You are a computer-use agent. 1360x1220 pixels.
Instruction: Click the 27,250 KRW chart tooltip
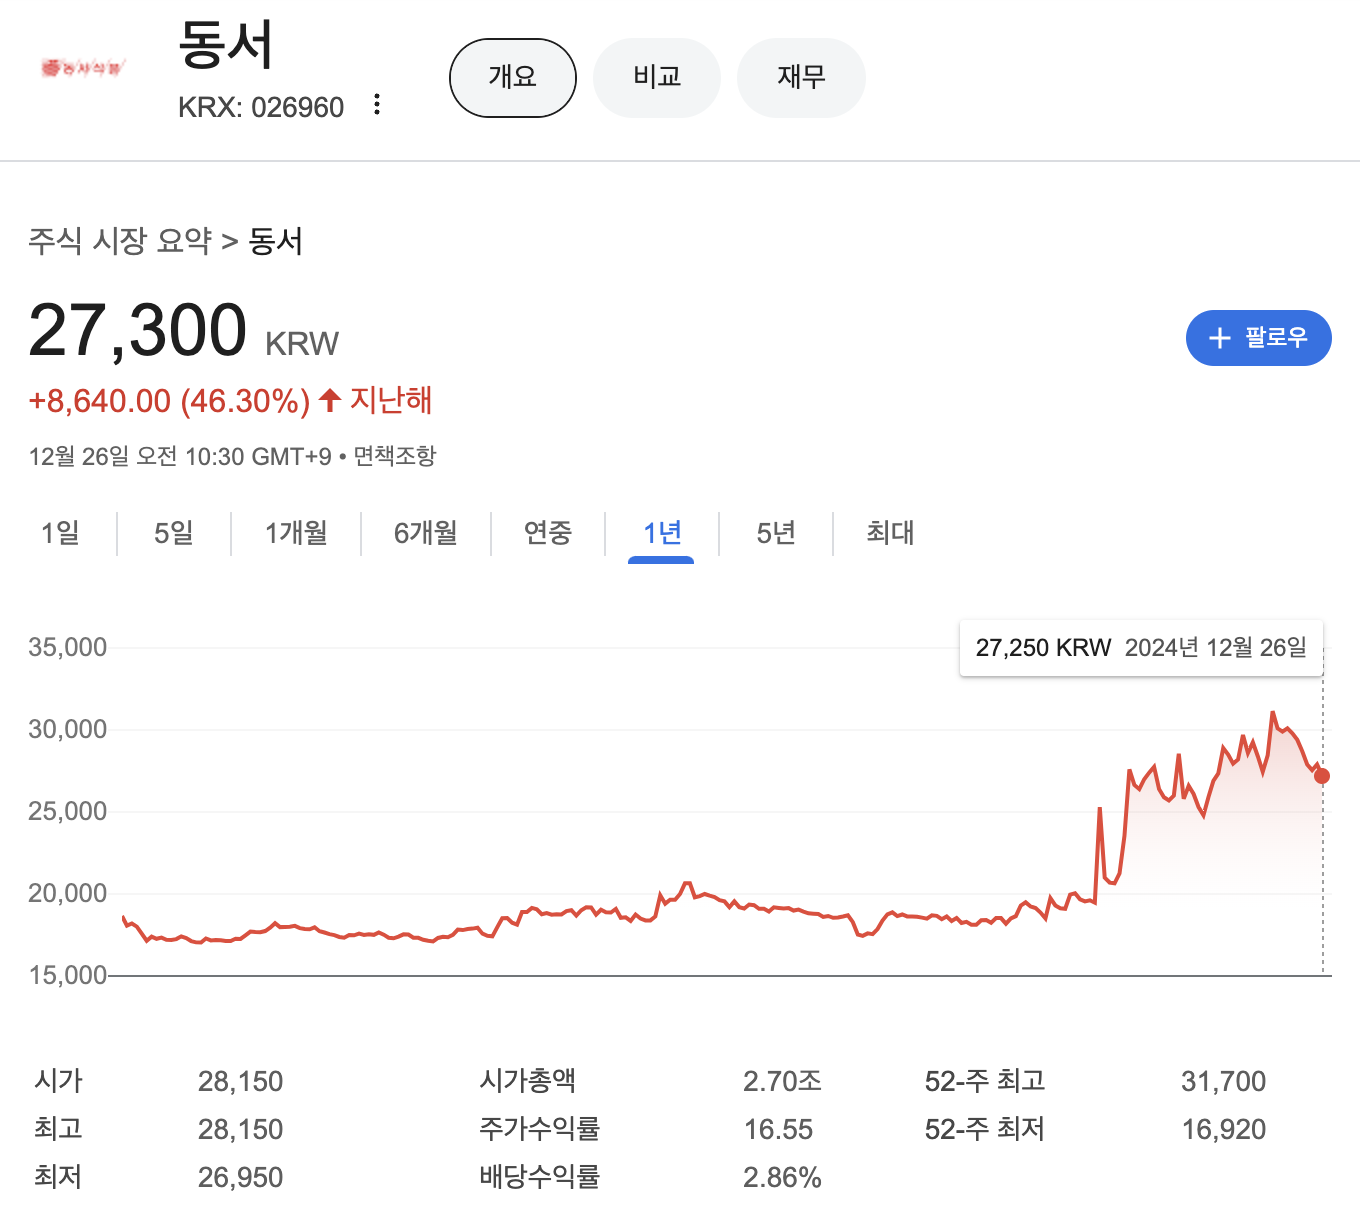[1141, 648]
